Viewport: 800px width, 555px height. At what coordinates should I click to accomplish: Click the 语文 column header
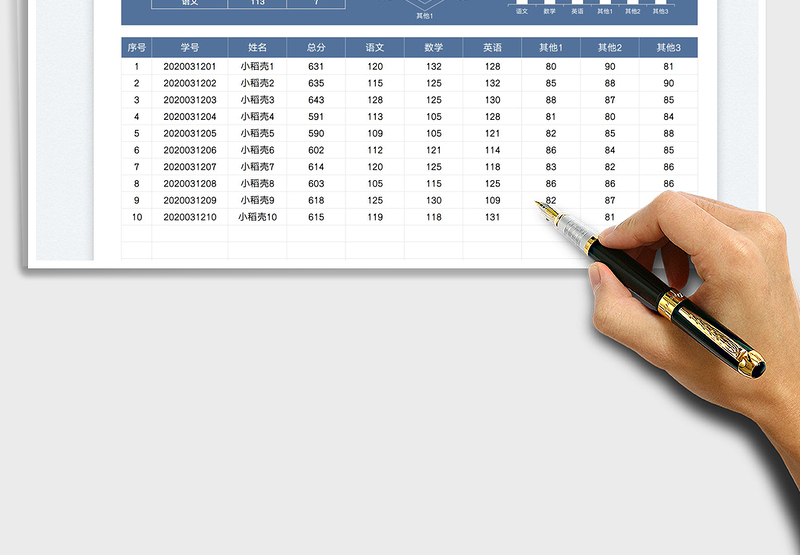(x=375, y=47)
